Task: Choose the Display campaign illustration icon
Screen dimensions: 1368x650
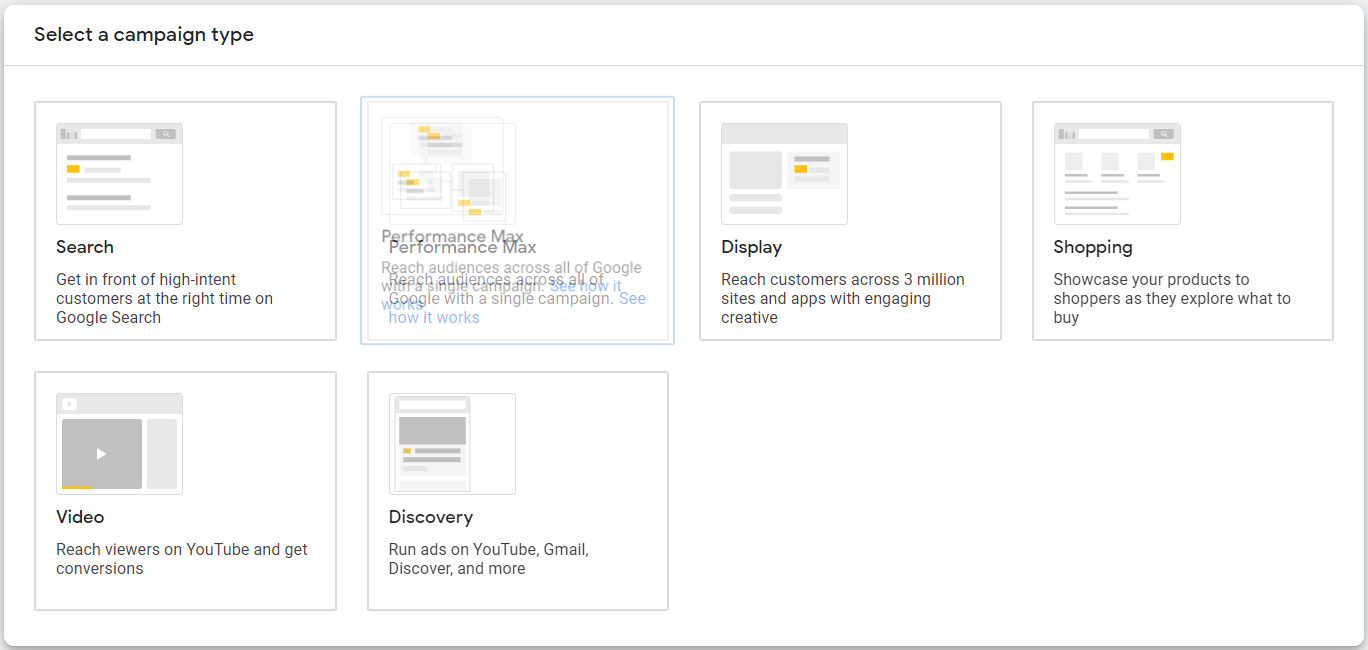Action: 784,174
